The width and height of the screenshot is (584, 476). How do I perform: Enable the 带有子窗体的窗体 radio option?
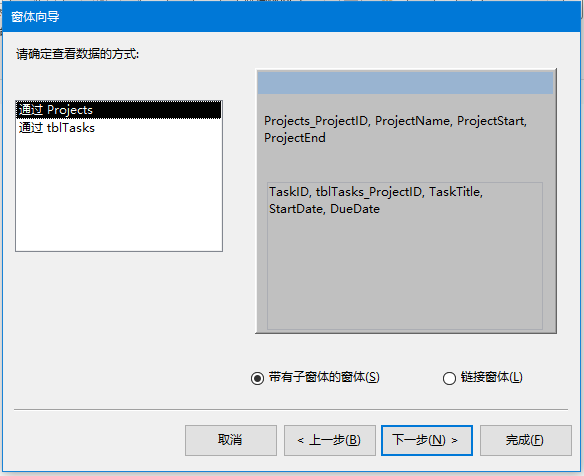257,378
